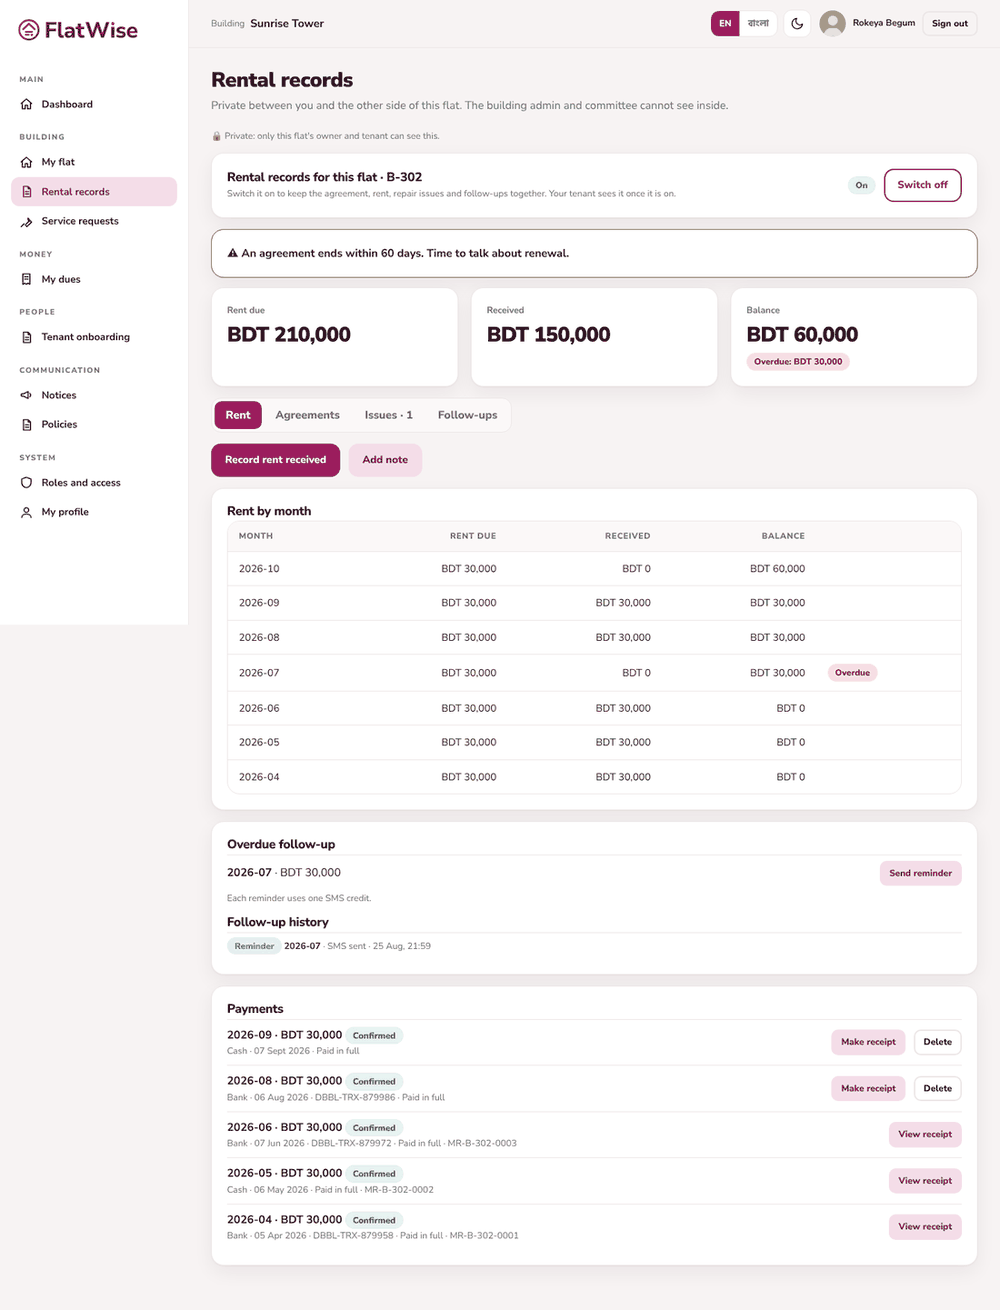The height and width of the screenshot is (1310, 1000).
Task: Click the My profile person icon
Action: (x=27, y=512)
